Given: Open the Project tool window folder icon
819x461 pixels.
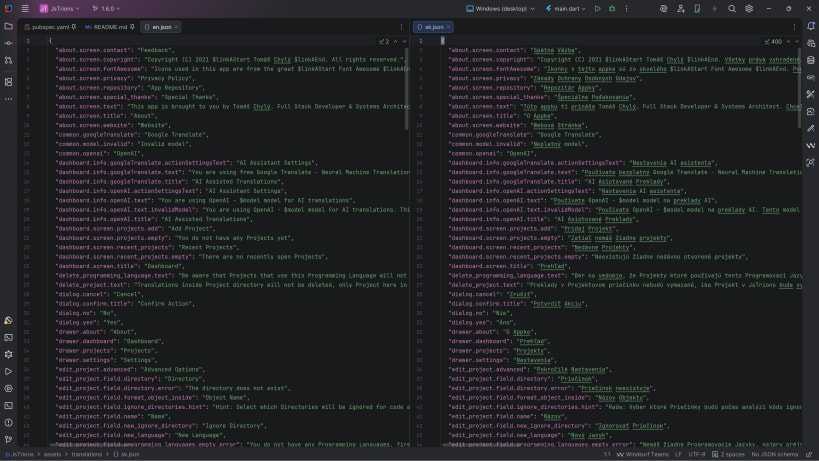Looking at the screenshot, I should tap(8, 26).
